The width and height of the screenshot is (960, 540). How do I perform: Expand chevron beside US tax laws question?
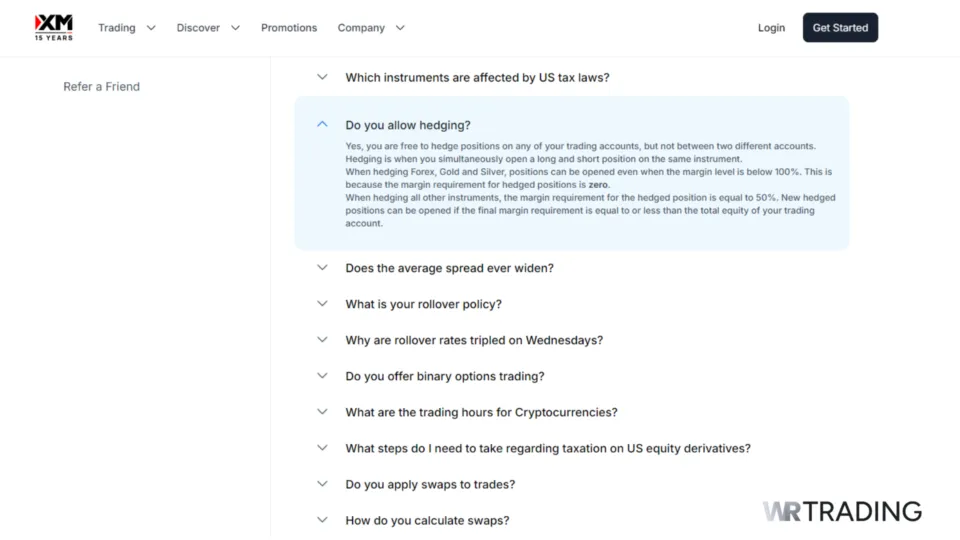coord(322,77)
